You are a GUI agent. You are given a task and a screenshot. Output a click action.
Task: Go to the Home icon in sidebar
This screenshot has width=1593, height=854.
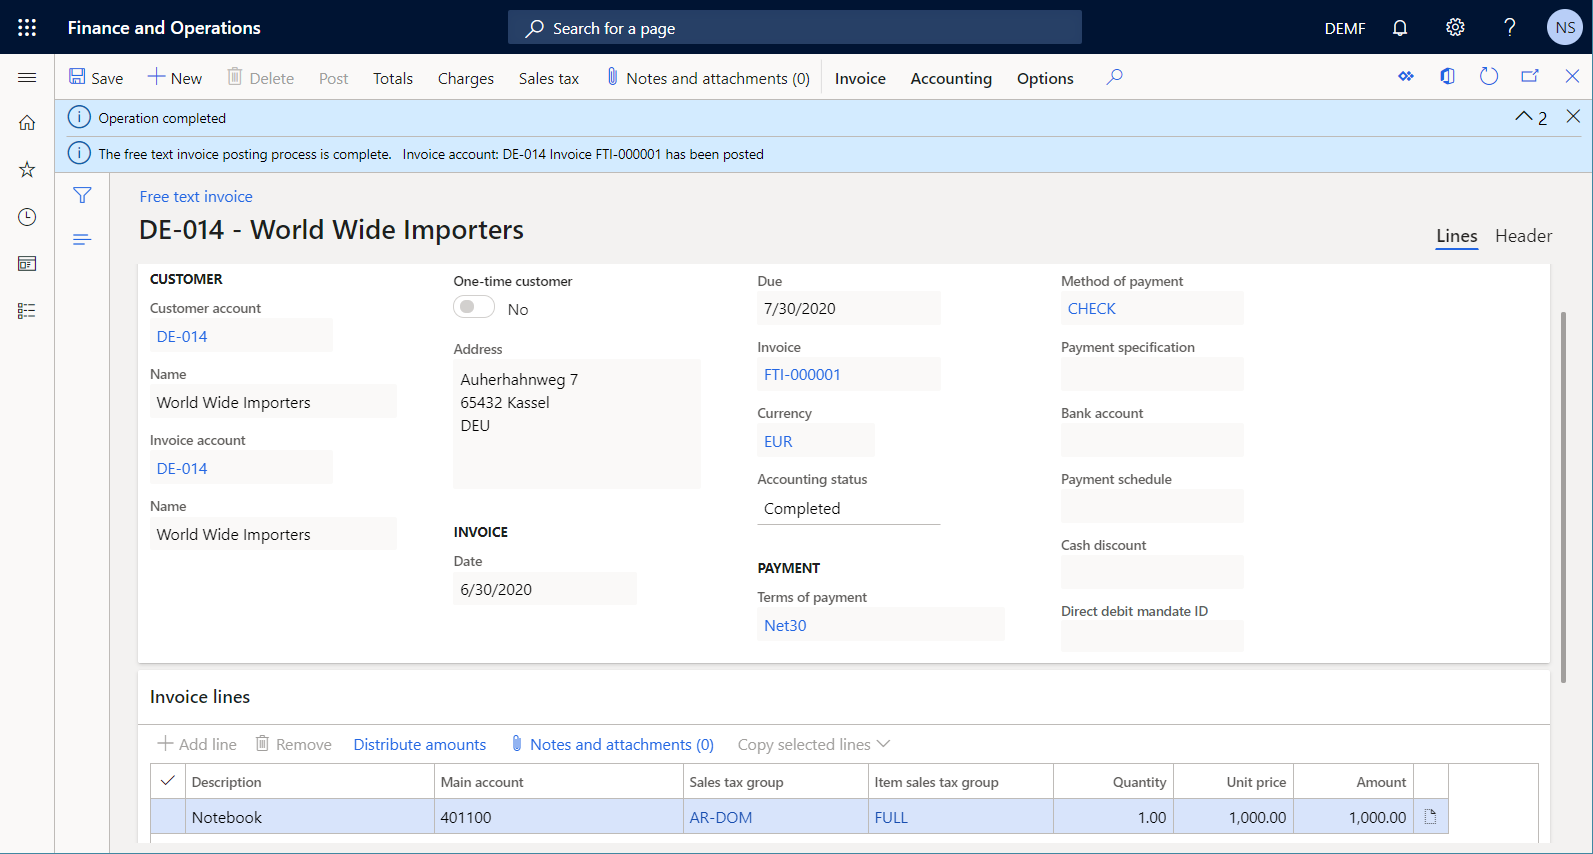point(27,123)
